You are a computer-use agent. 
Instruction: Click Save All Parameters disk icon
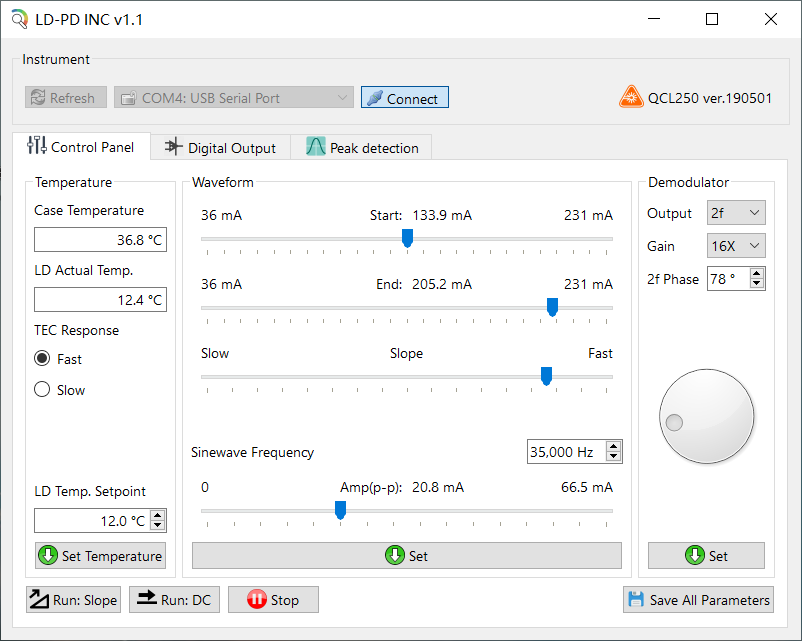698,600
